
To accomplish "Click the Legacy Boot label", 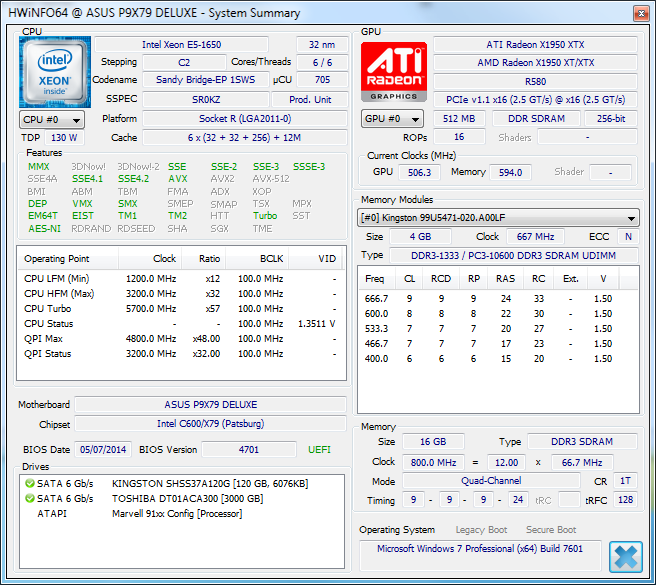I will pyautogui.click(x=481, y=530).
